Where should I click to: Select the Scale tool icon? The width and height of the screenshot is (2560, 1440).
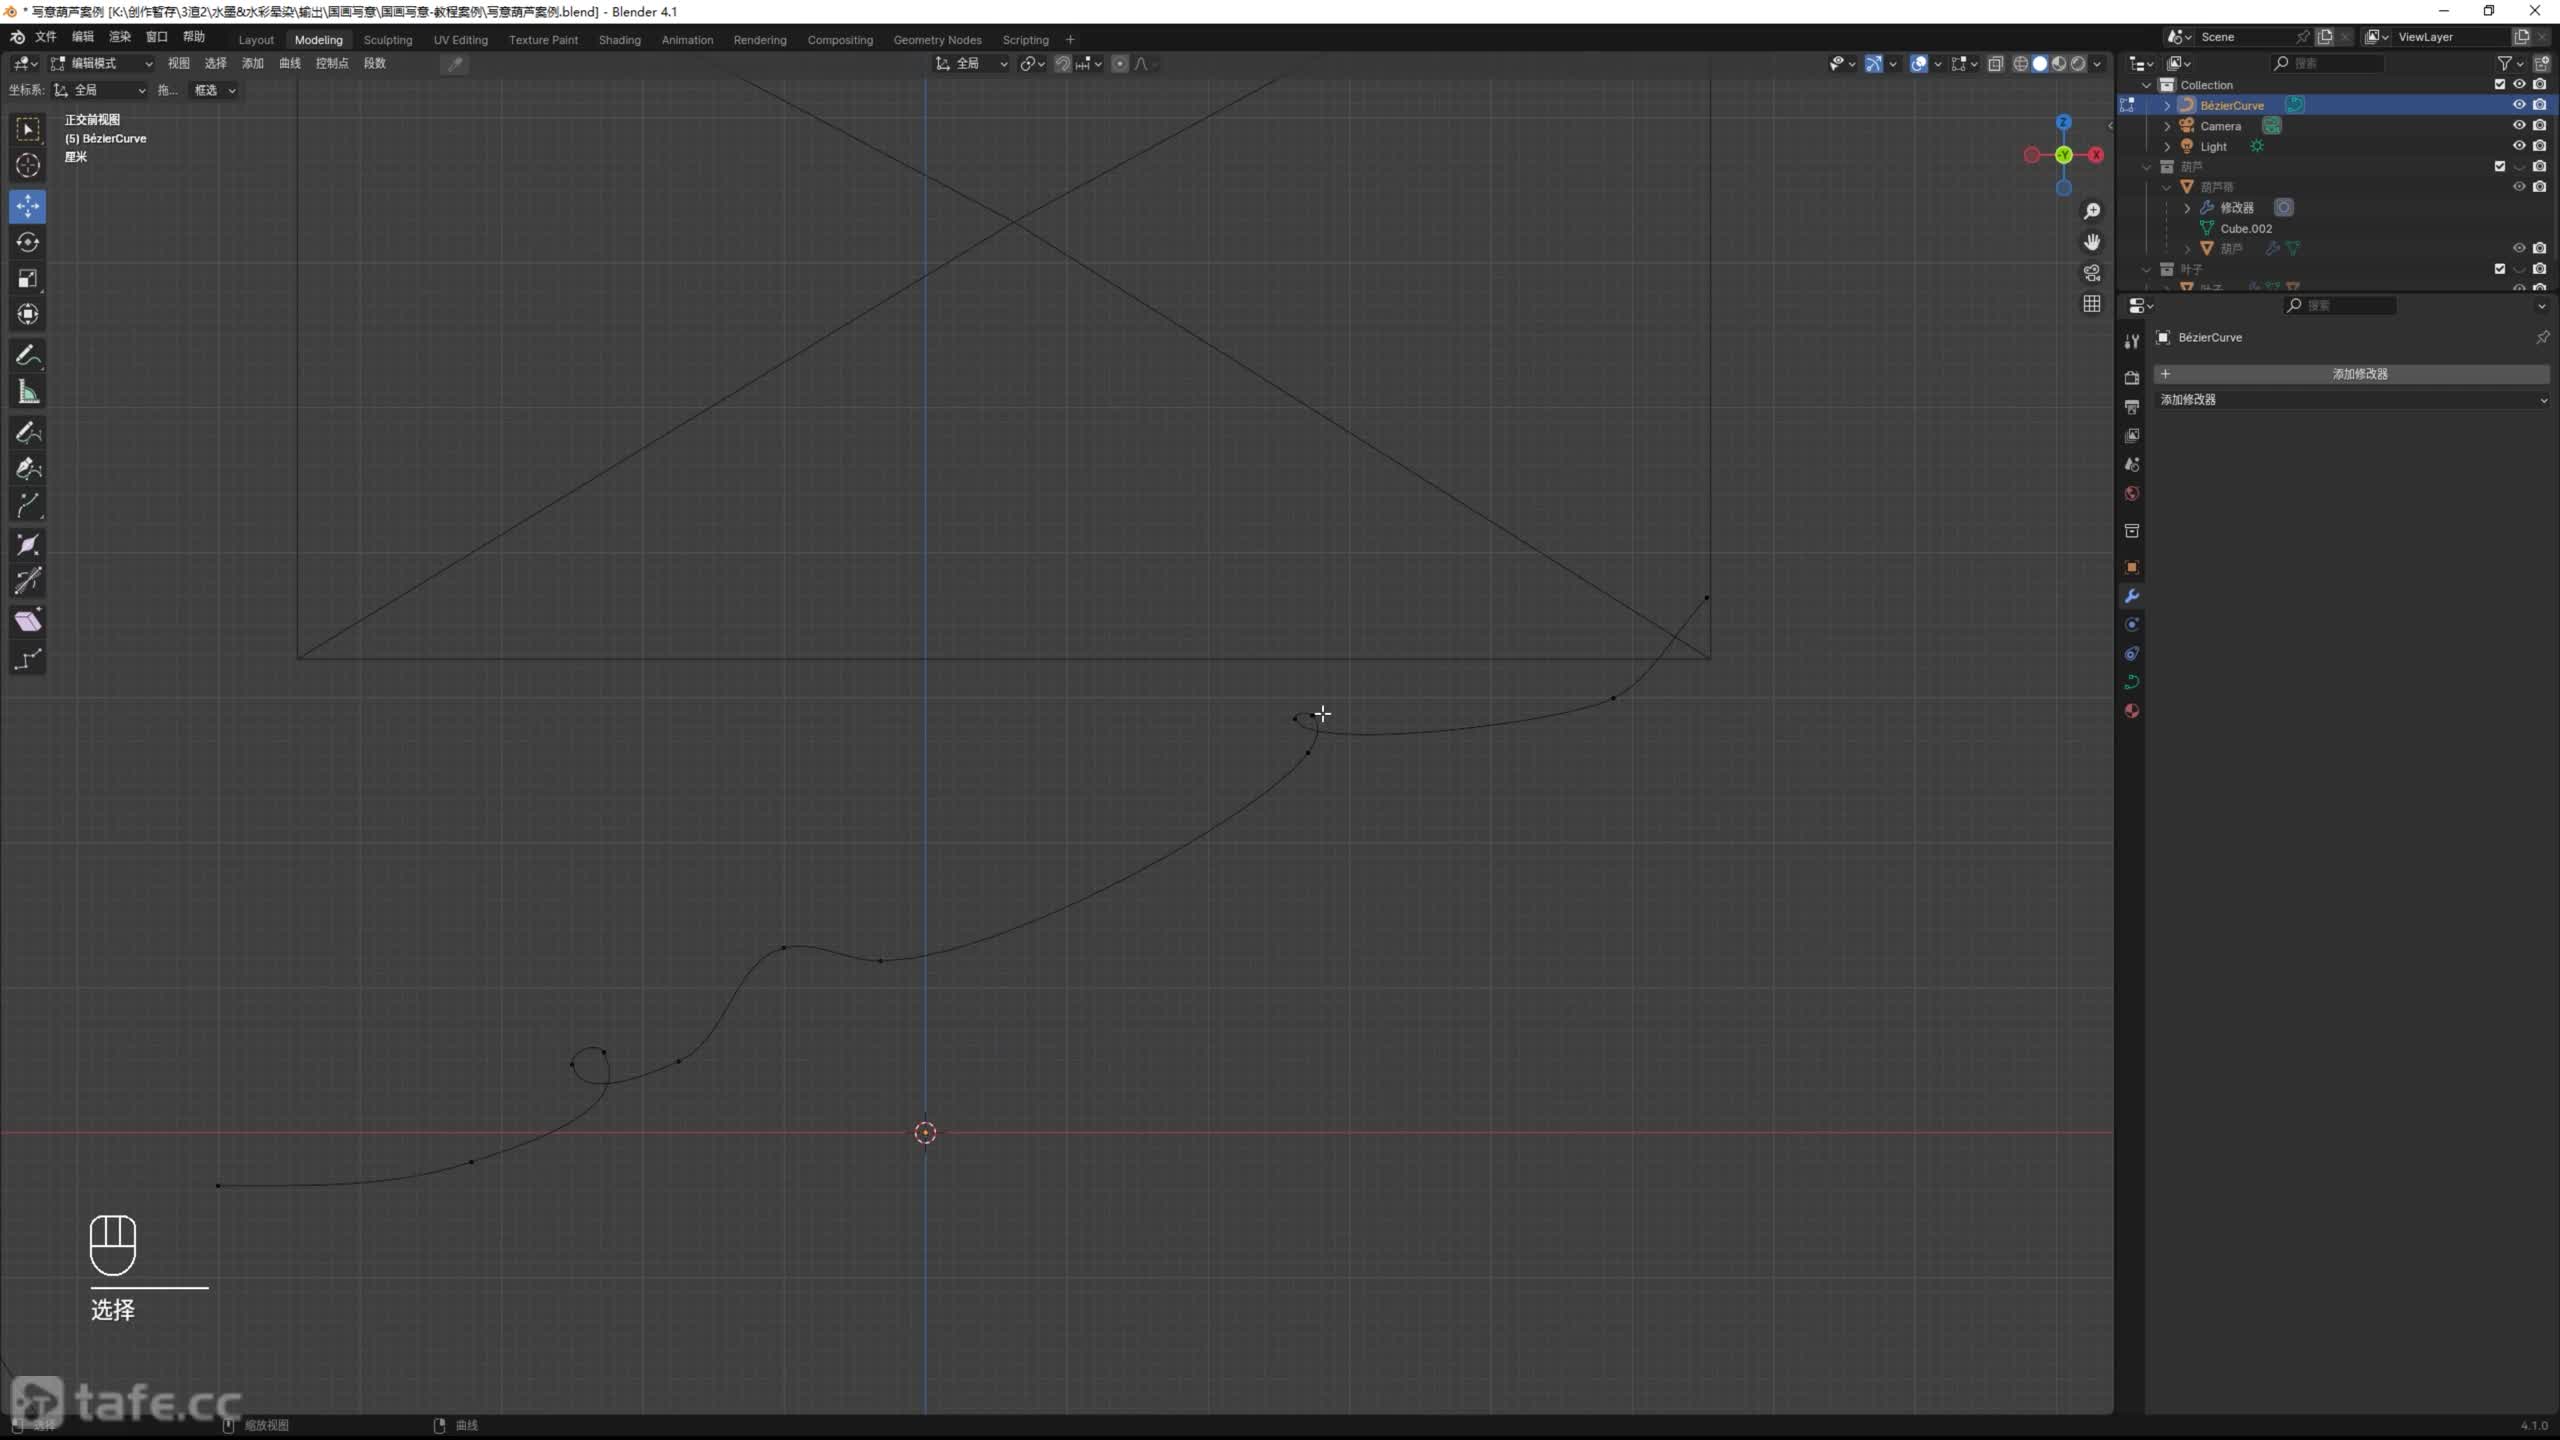[28, 279]
